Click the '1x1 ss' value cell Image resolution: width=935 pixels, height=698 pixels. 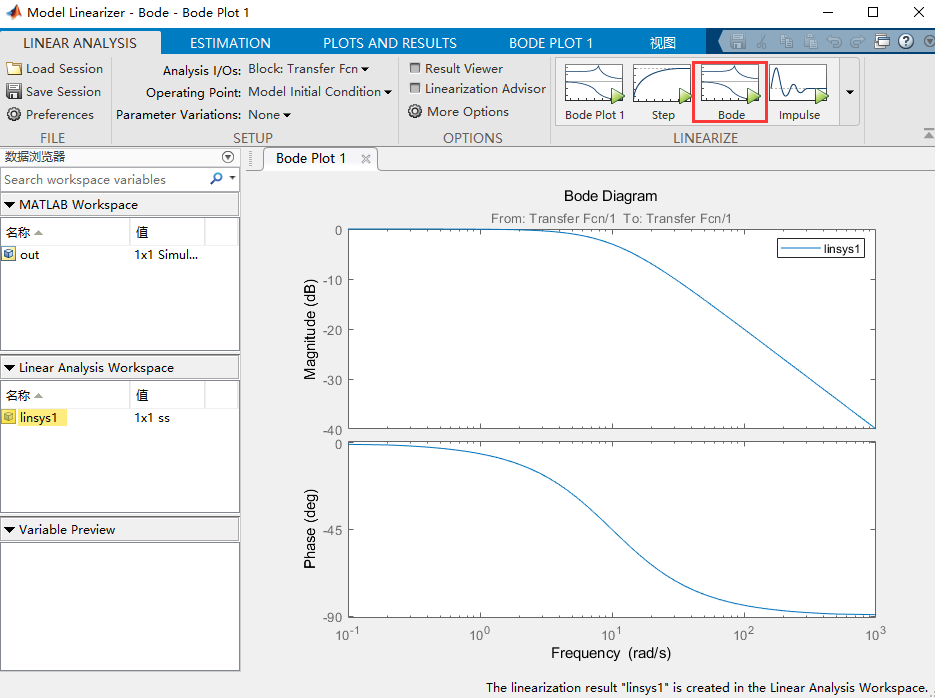(x=152, y=418)
